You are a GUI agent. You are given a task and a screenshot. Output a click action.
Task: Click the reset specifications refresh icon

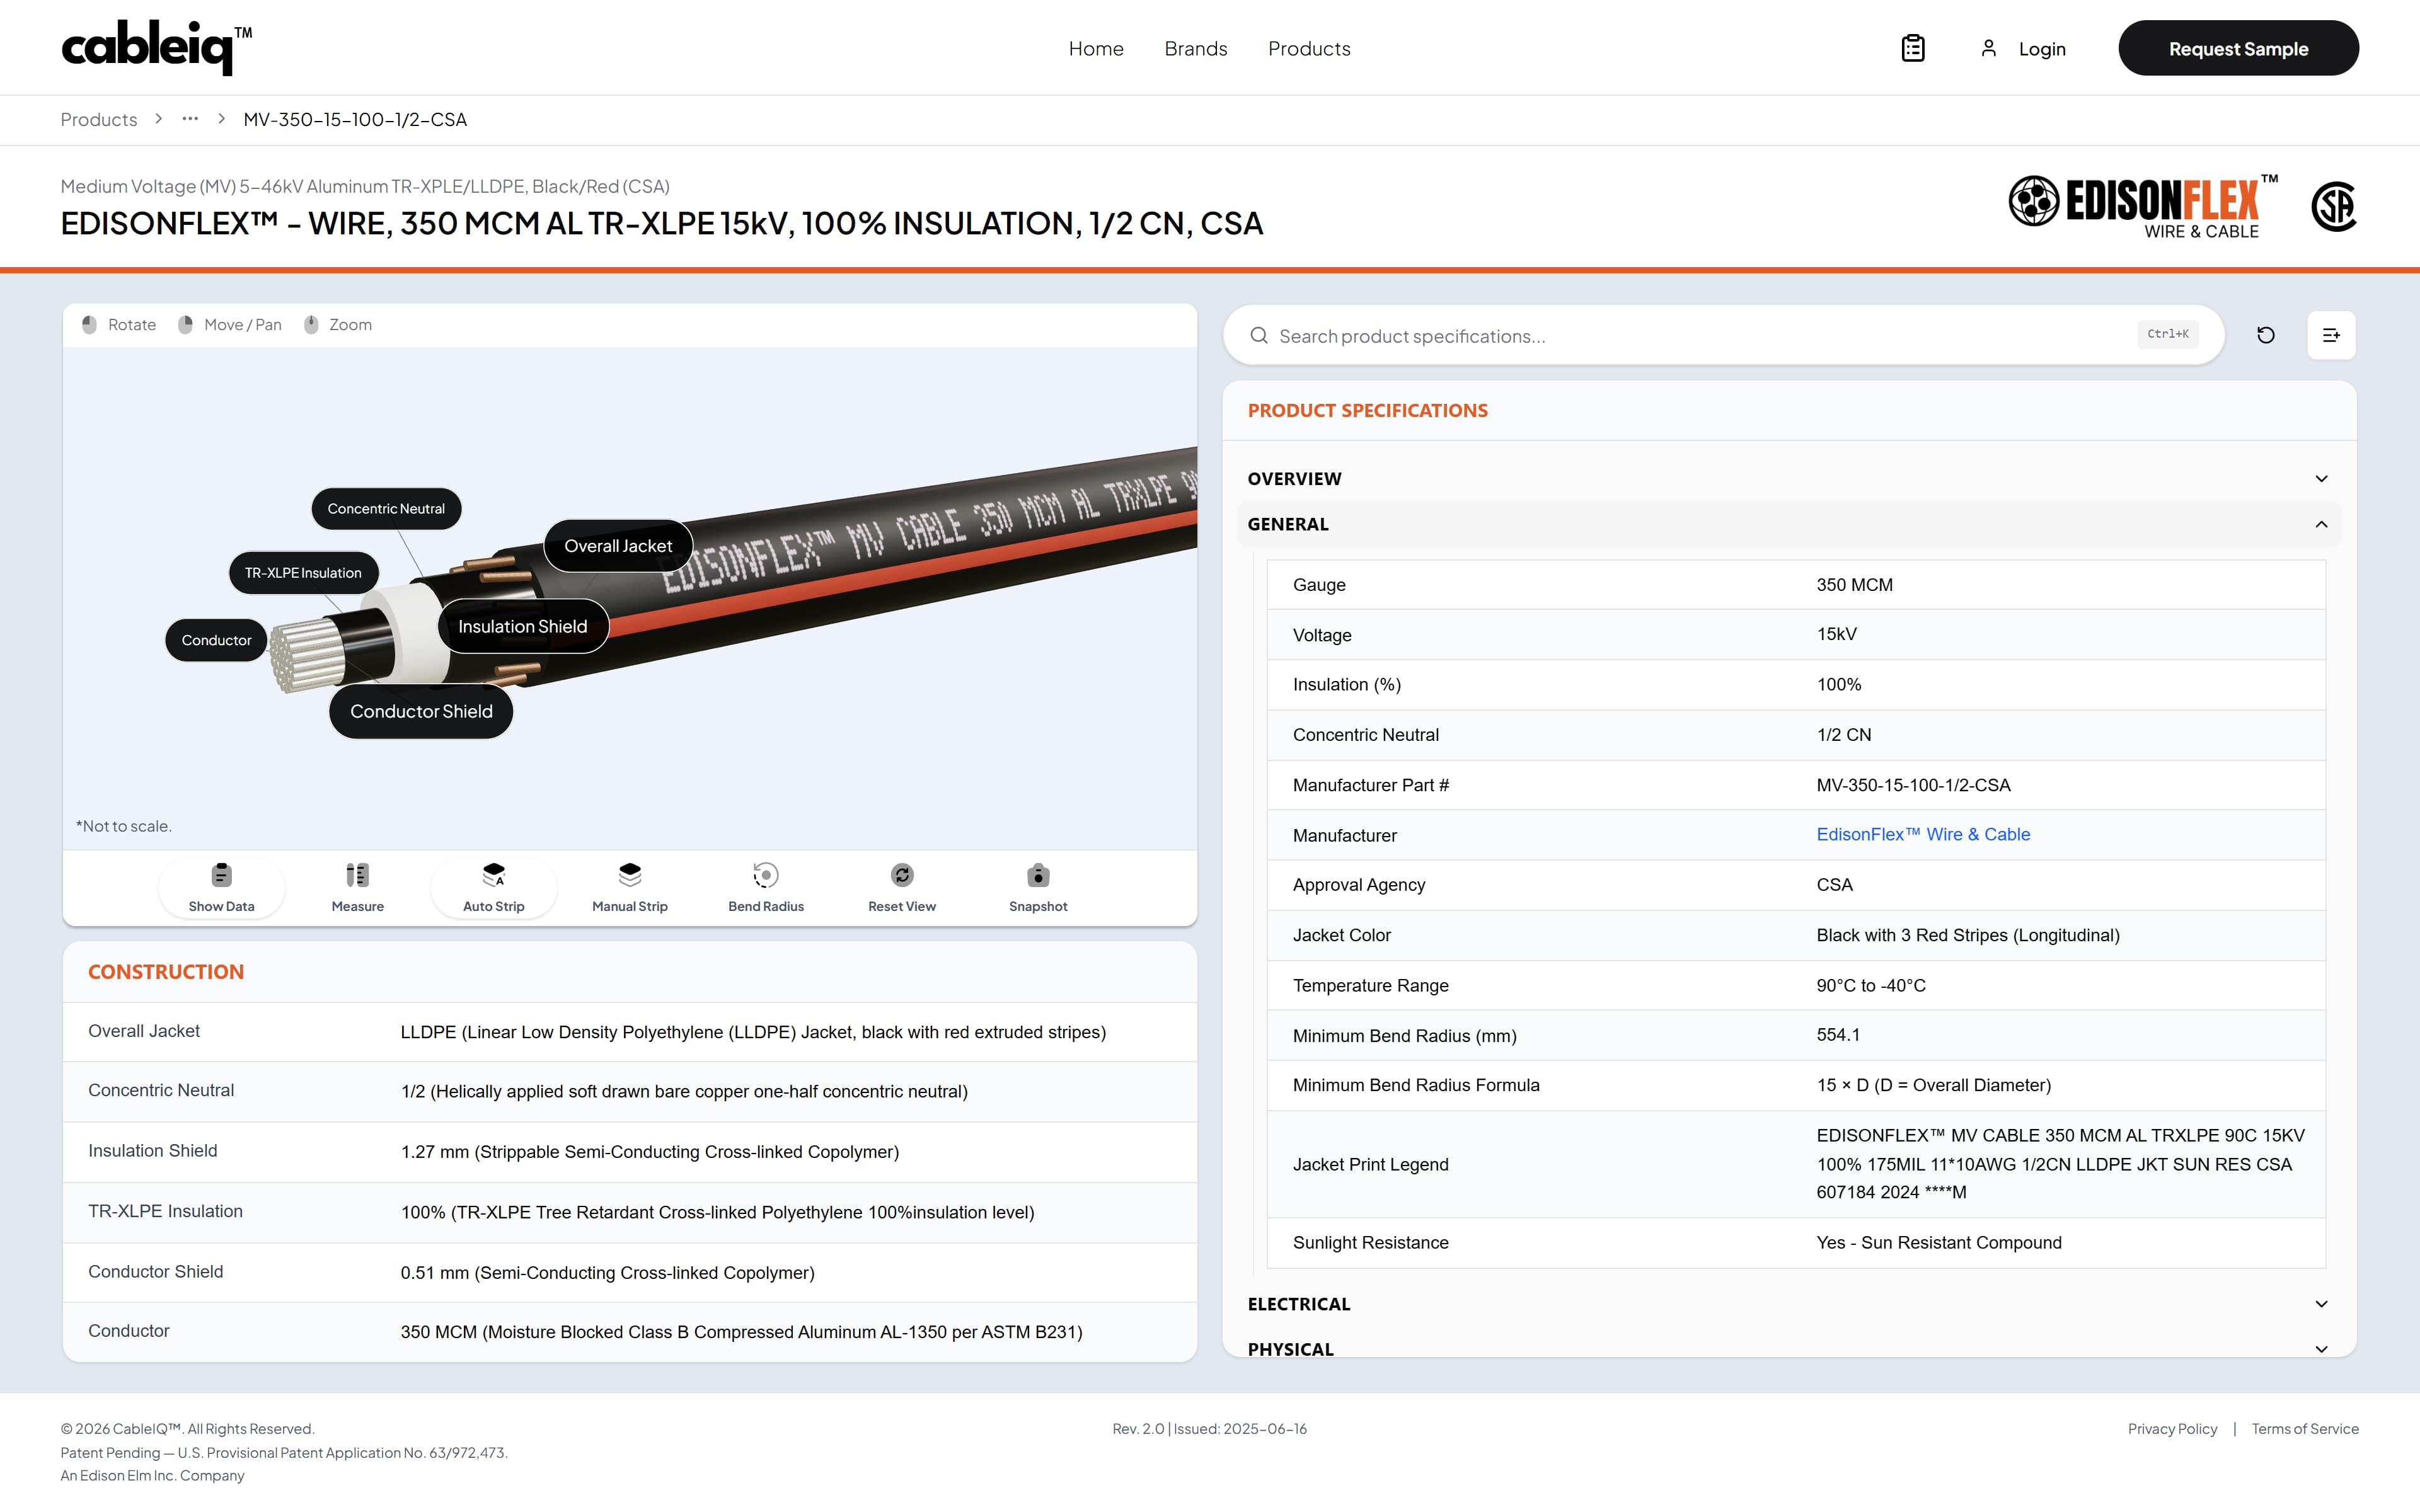[x=2266, y=335]
